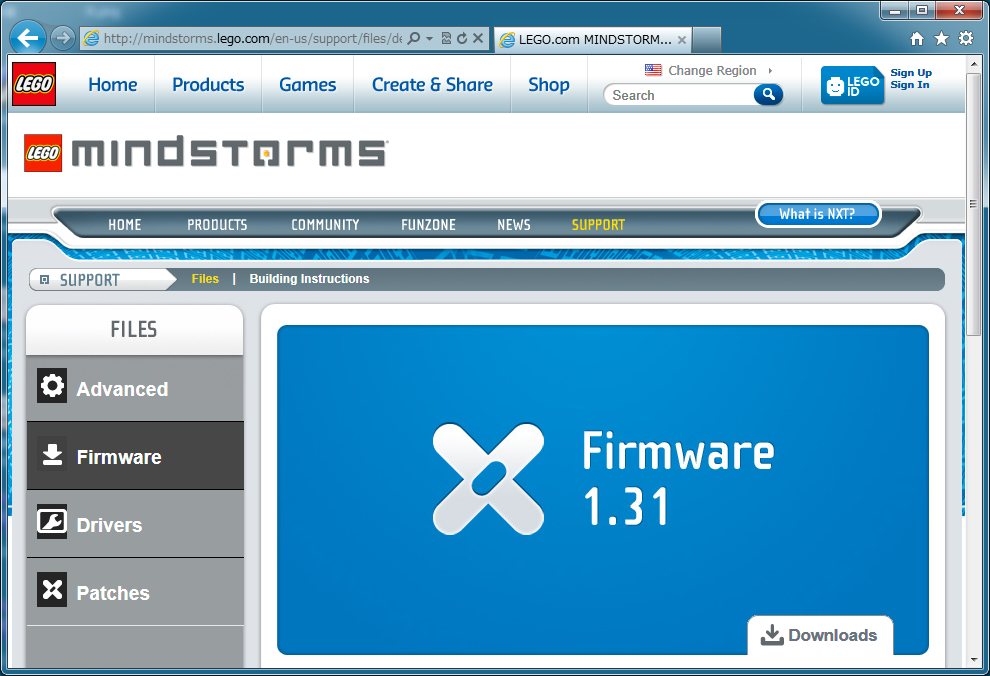The width and height of the screenshot is (990, 676).
Task: Go back using the browser back arrow
Action: click(x=27, y=37)
